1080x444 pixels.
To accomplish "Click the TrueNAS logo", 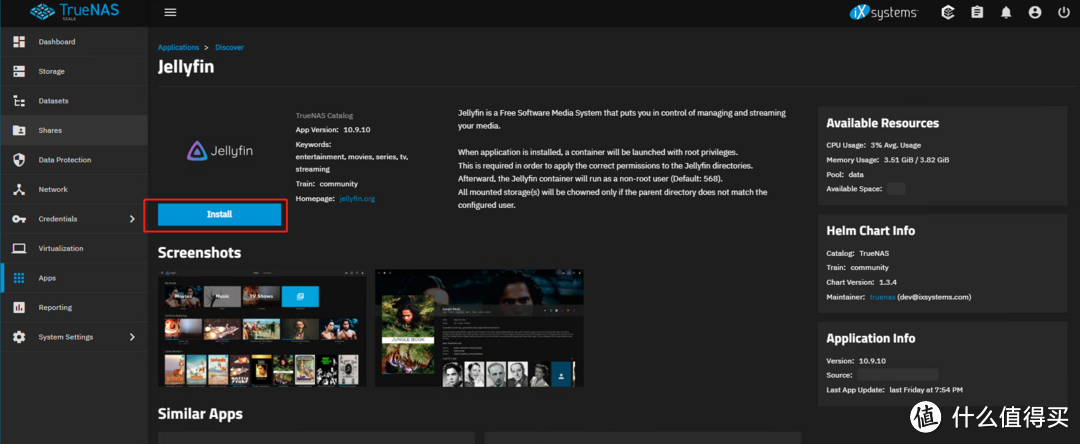I will (73, 12).
